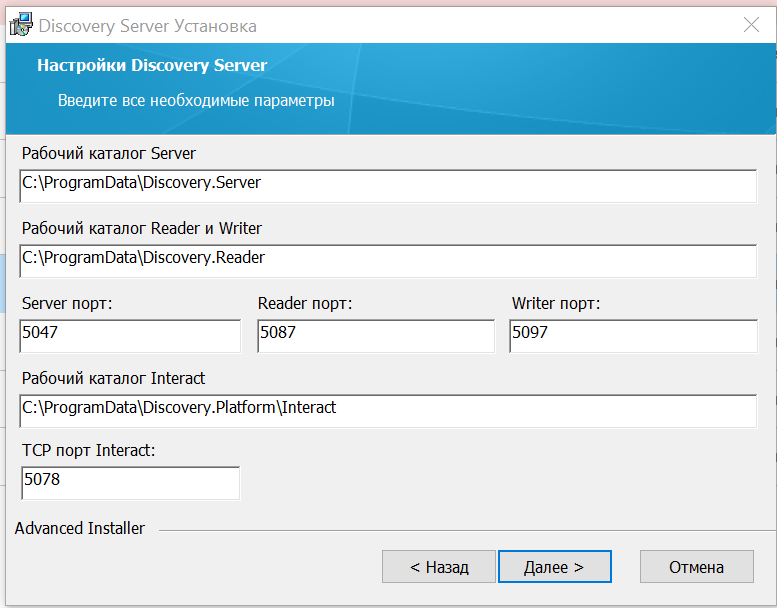Click the 'Advanced Installer' footer text

(80, 528)
